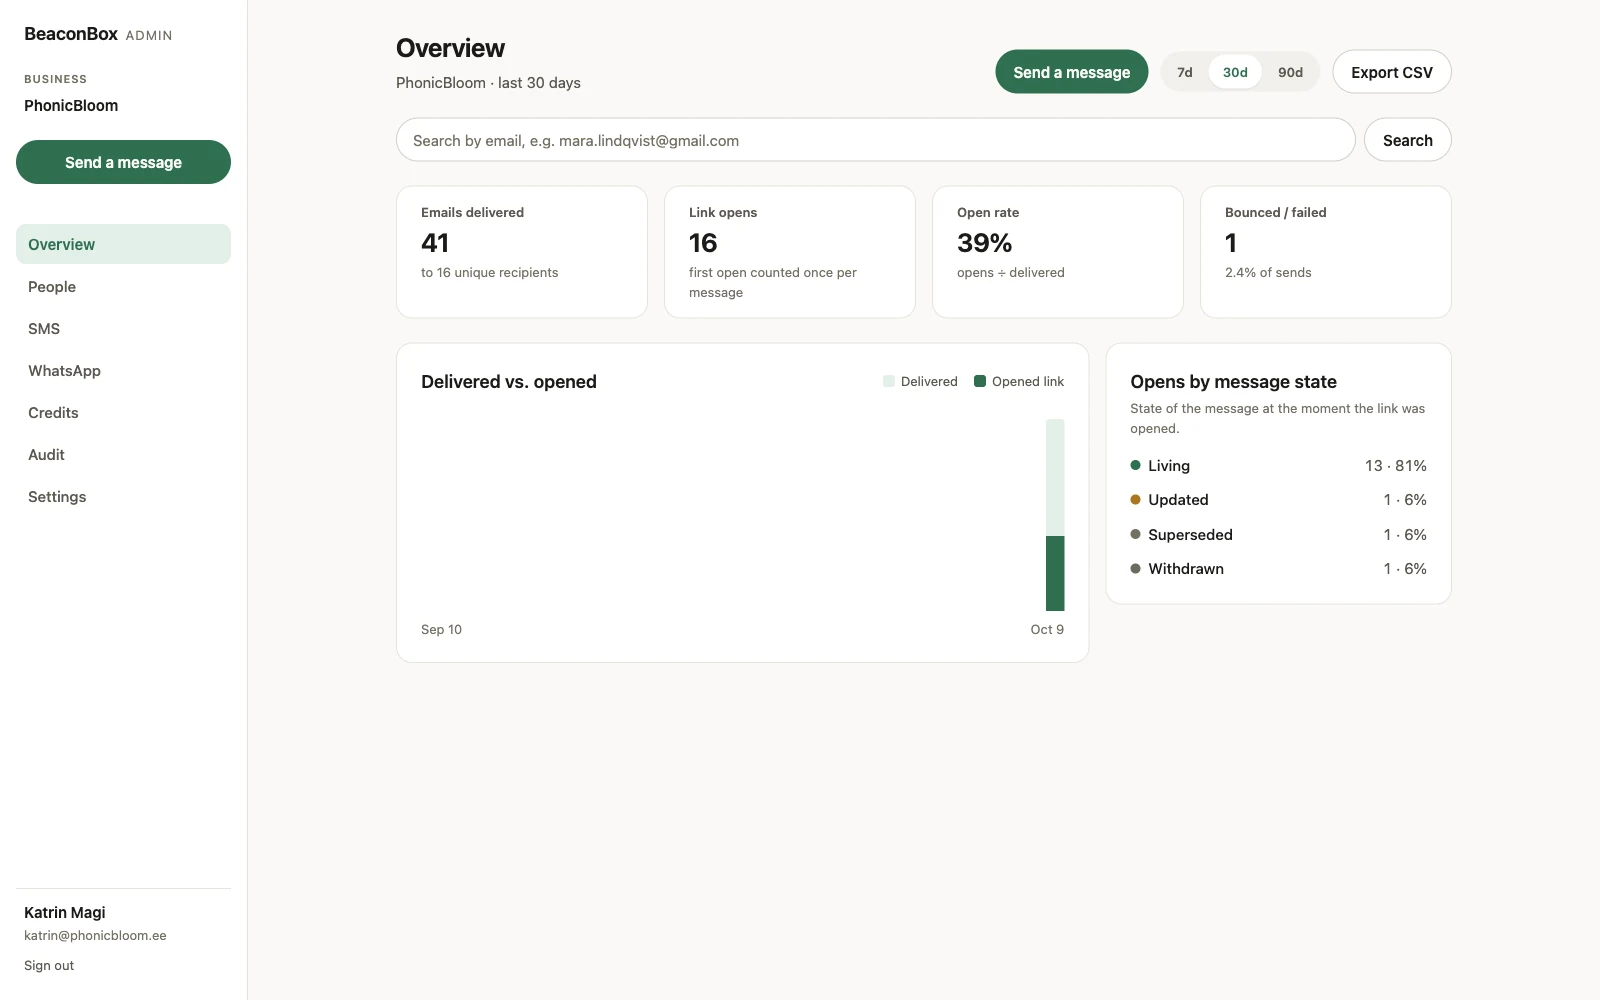Click the BeaconBox logo text
This screenshot has width=1600, height=1000.
(x=71, y=34)
